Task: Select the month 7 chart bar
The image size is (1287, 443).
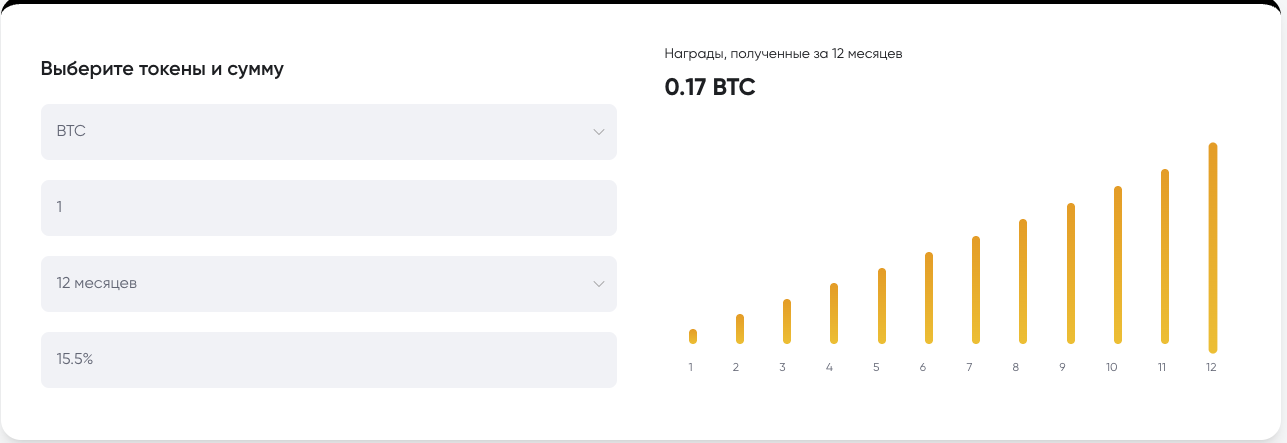Action: [976, 290]
